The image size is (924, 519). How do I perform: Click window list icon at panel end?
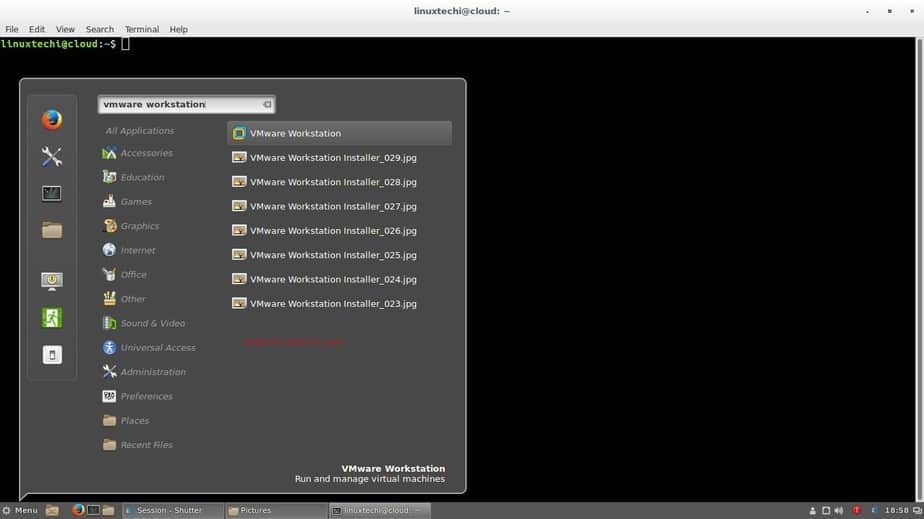click(x=917, y=511)
